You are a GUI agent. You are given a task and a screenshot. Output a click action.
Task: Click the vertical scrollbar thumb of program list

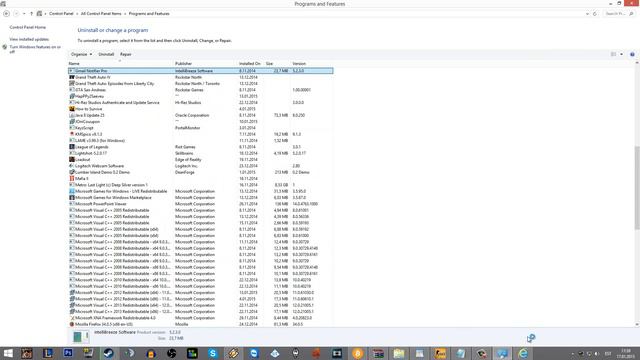[x=637, y=188]
